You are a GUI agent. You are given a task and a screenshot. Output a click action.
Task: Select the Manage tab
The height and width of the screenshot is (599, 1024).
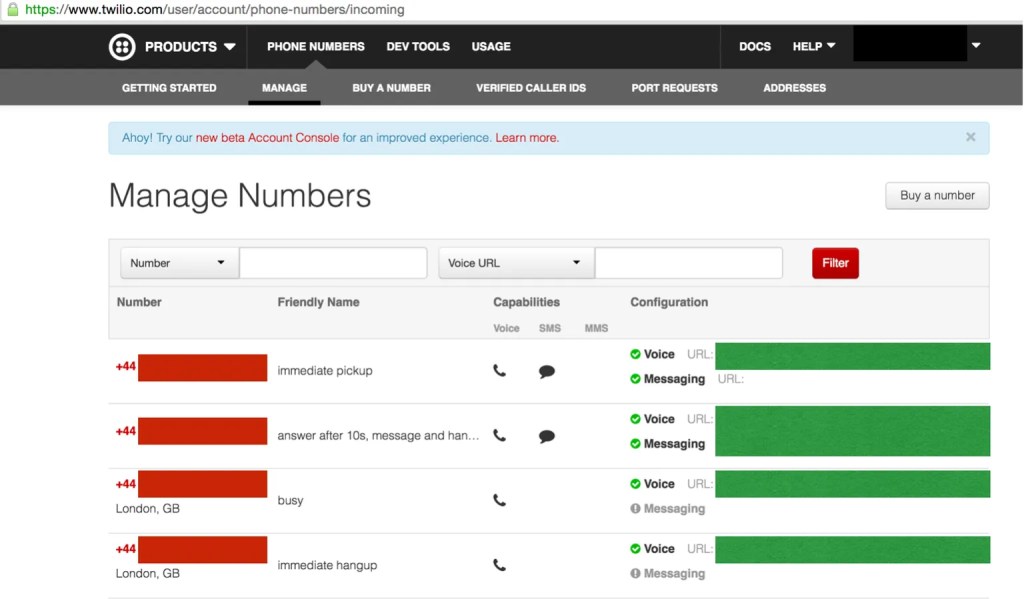point(284,88)
